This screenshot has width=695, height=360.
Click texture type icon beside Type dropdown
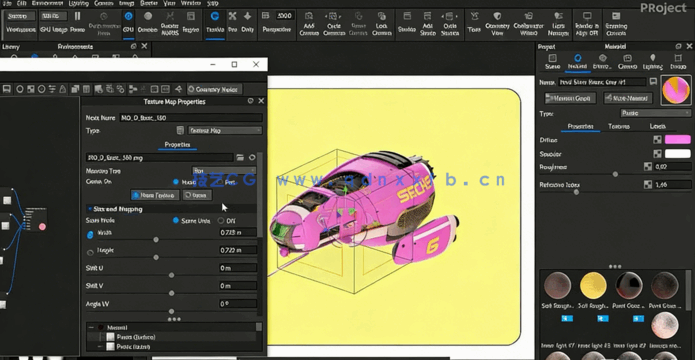[180, 130]
